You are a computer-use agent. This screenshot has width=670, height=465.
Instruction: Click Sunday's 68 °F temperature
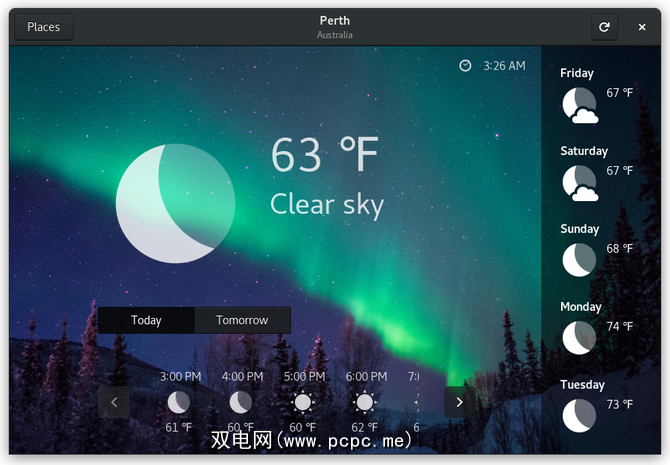(x=620, y=248)
